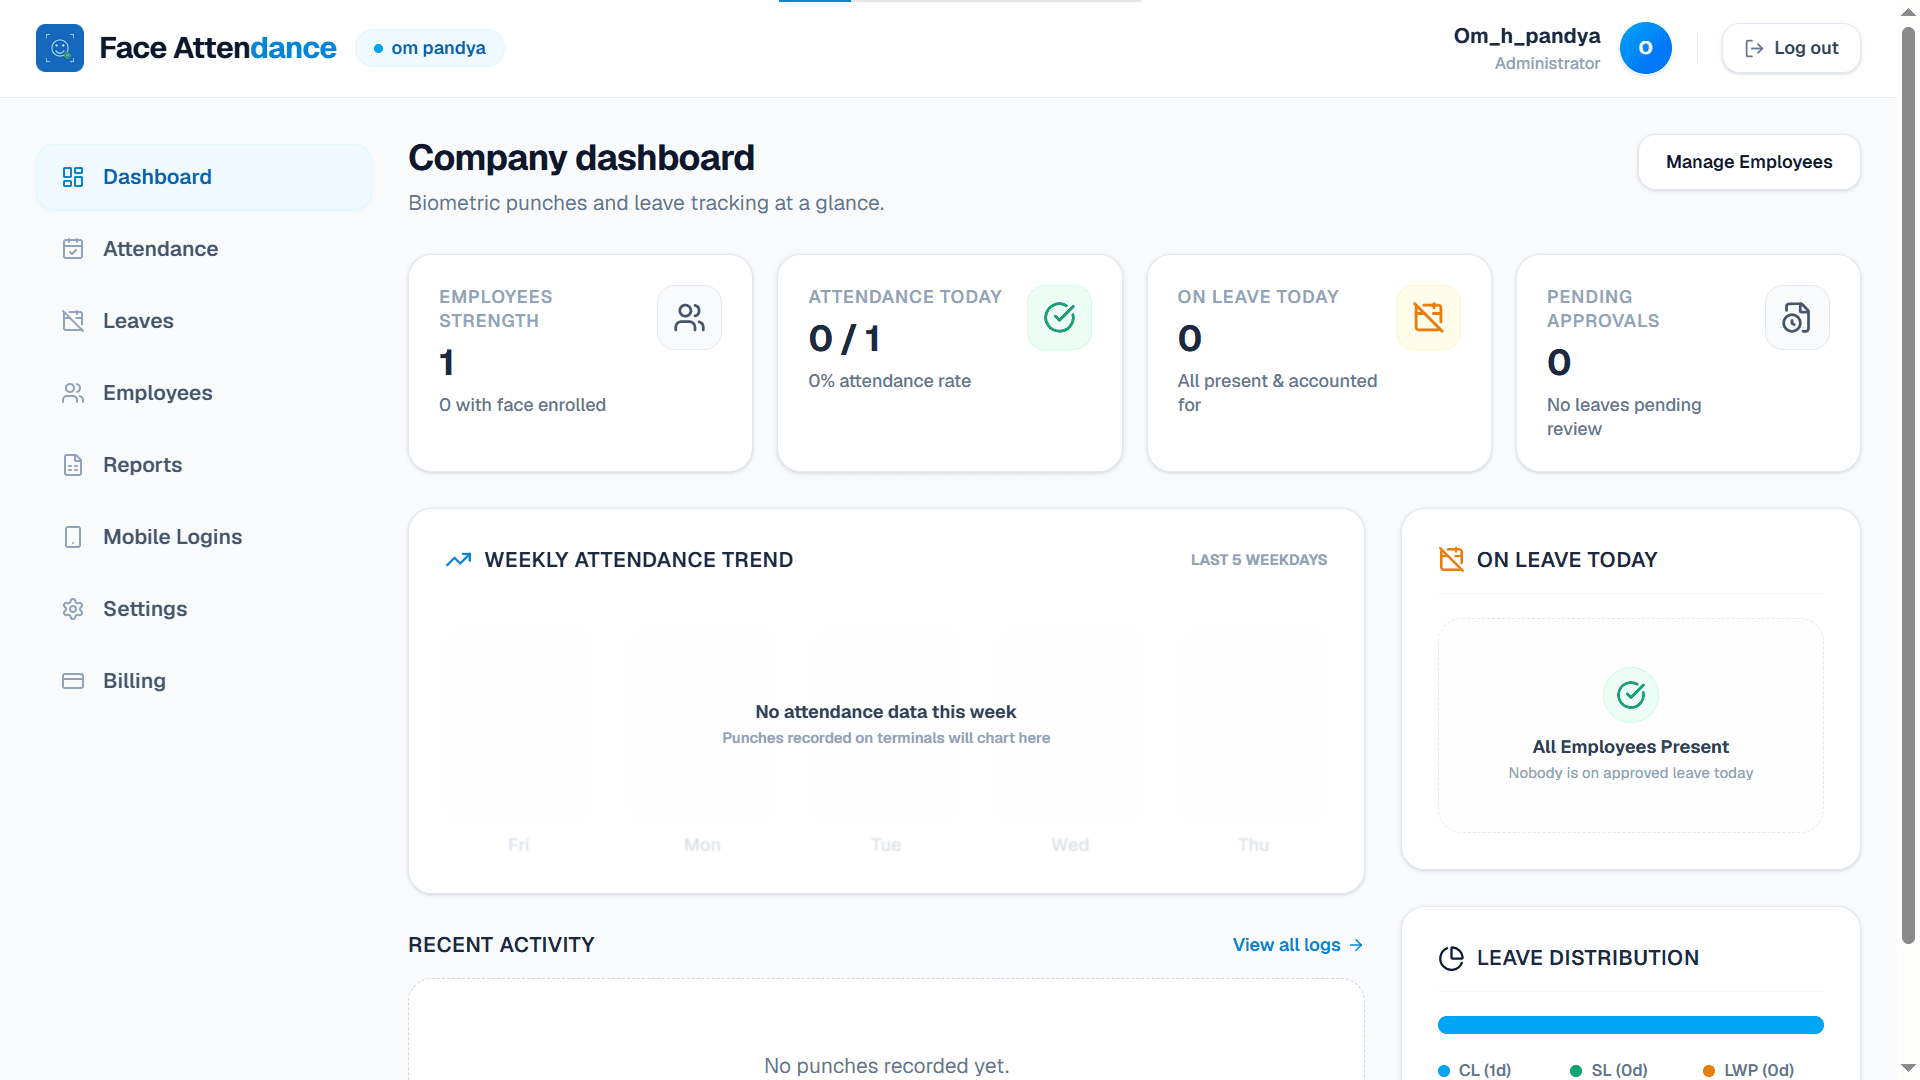This screenshot has height=1080, width=1920.
Task: Click the On Leave Today orange calendar card icon
Action: coord(1428,318)
